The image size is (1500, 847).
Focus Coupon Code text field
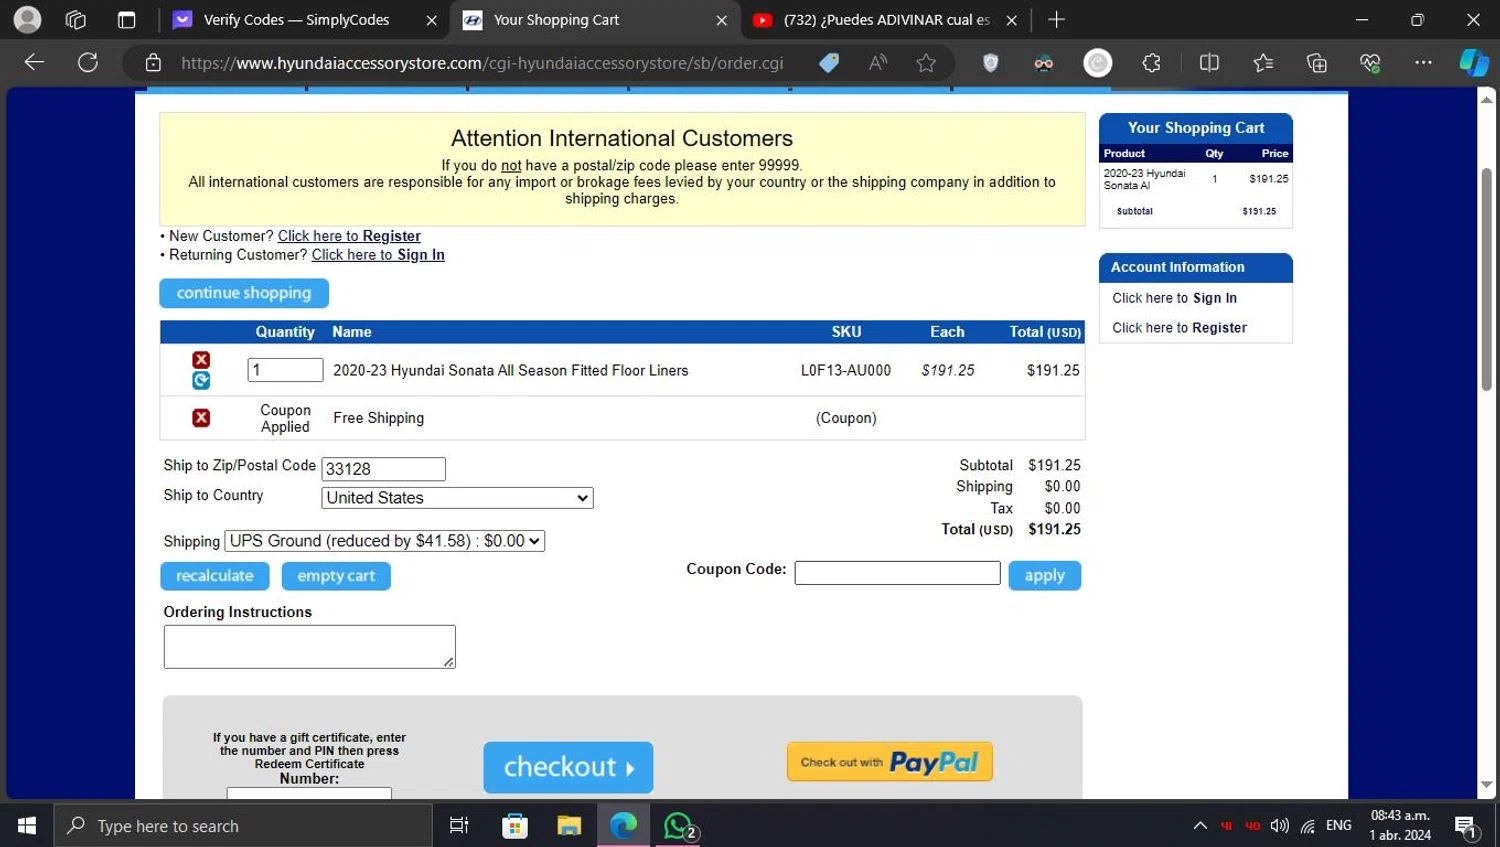[897, 573]
